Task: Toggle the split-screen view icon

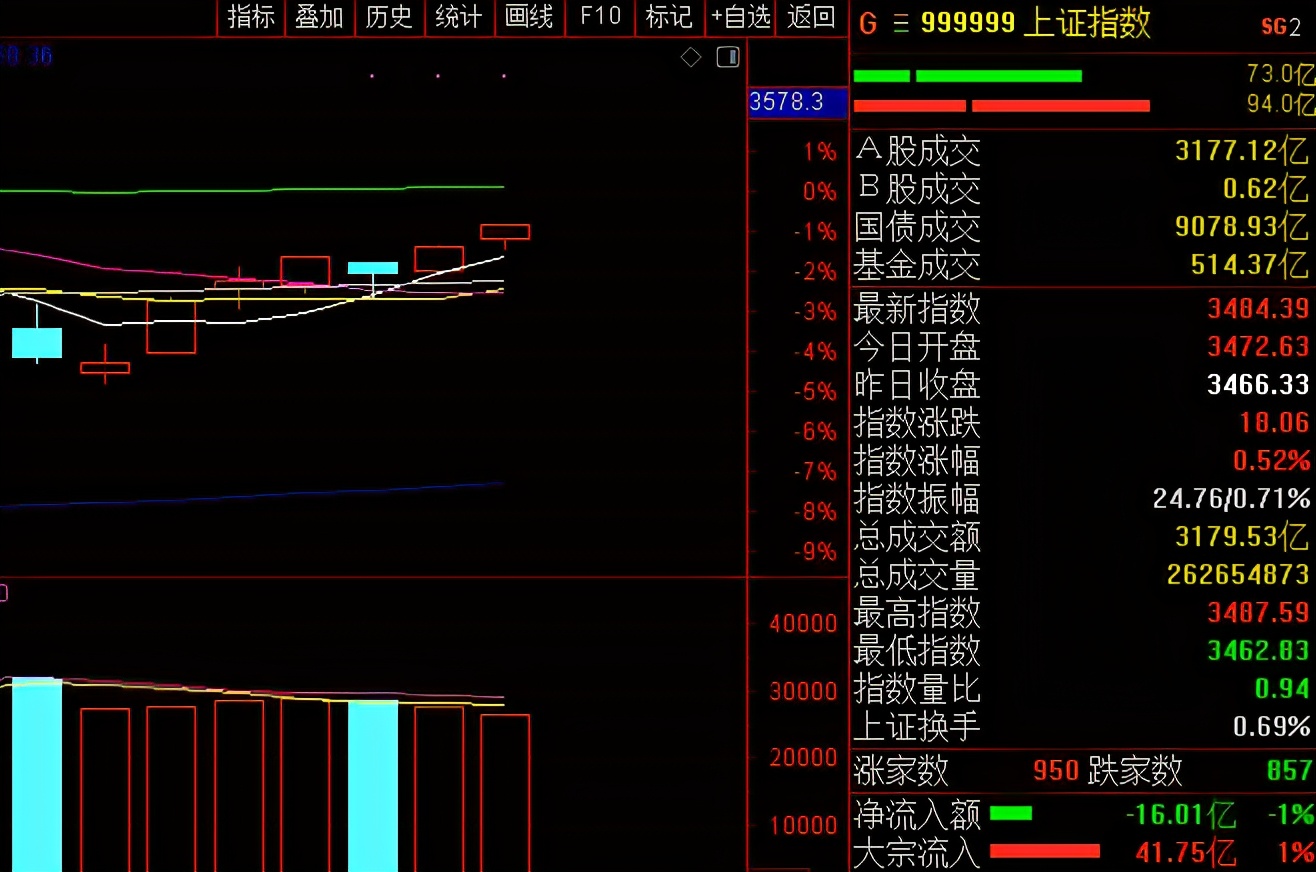Action: (x=729, y=57)
